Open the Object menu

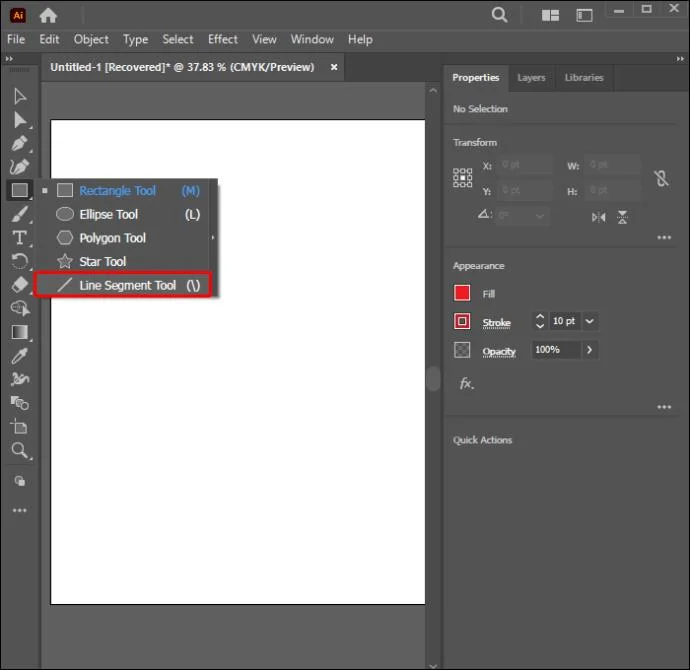coord(91,39)
